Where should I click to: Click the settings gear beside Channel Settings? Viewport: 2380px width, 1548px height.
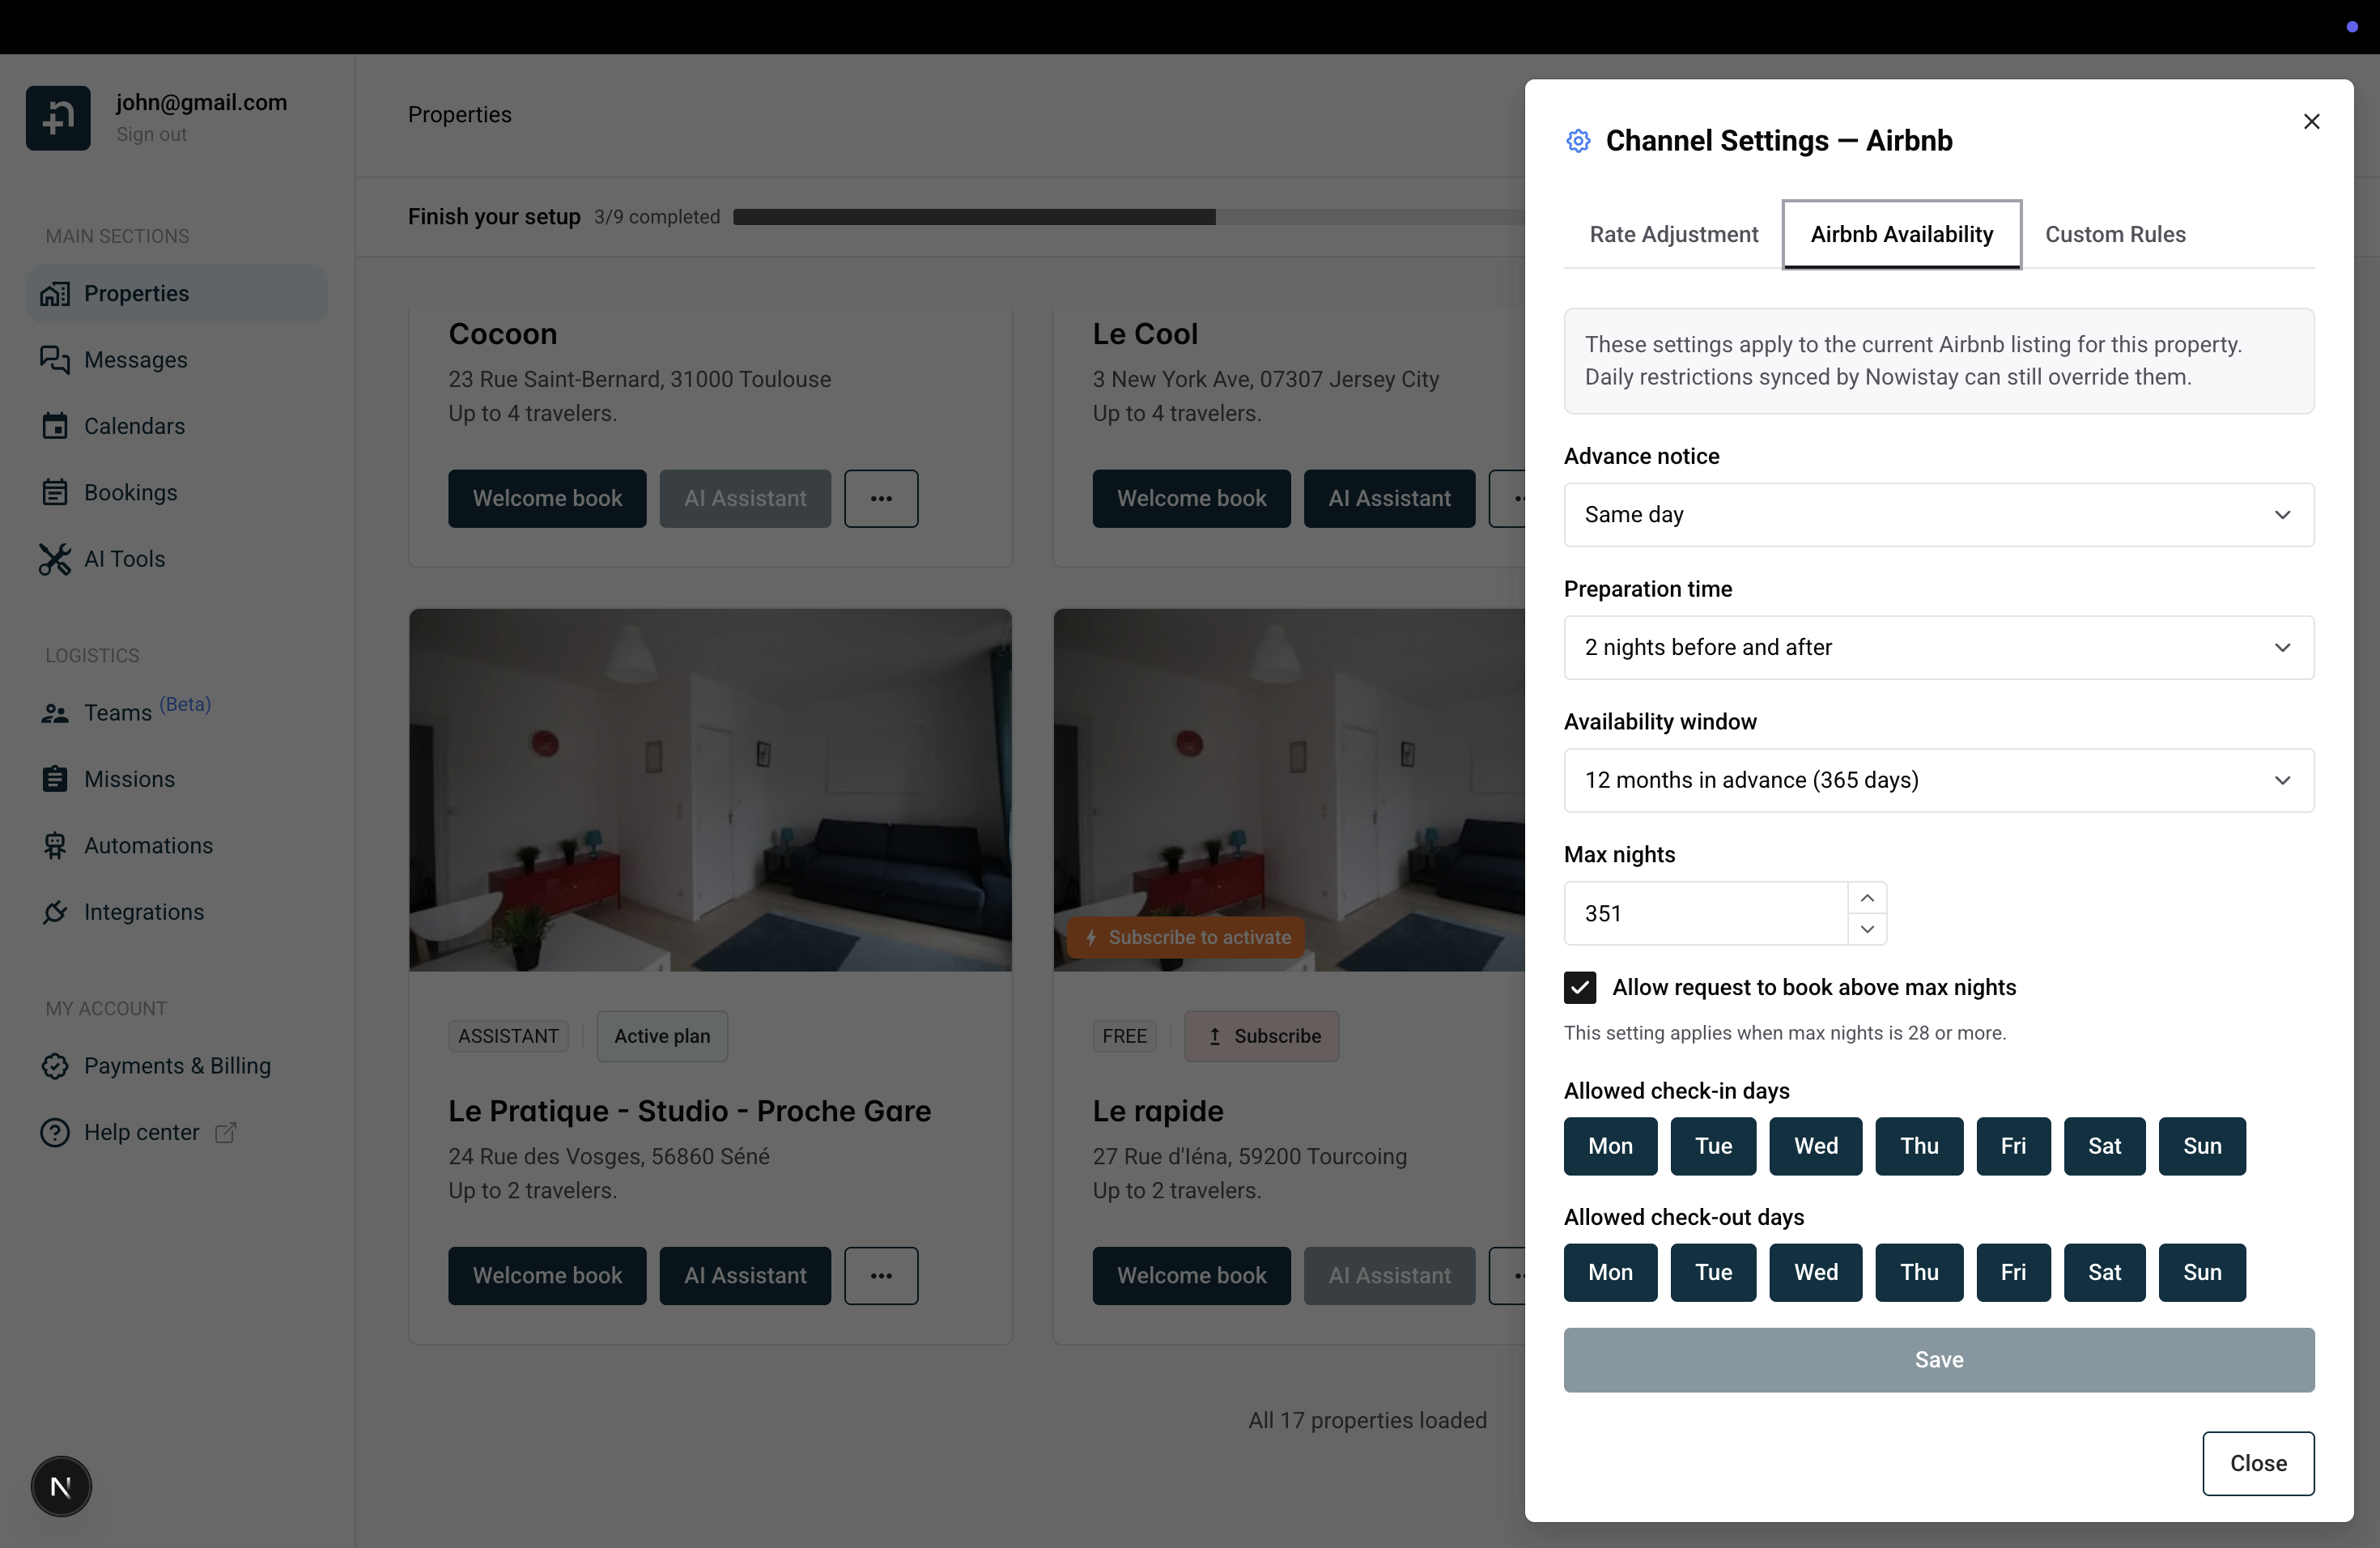1578,141
